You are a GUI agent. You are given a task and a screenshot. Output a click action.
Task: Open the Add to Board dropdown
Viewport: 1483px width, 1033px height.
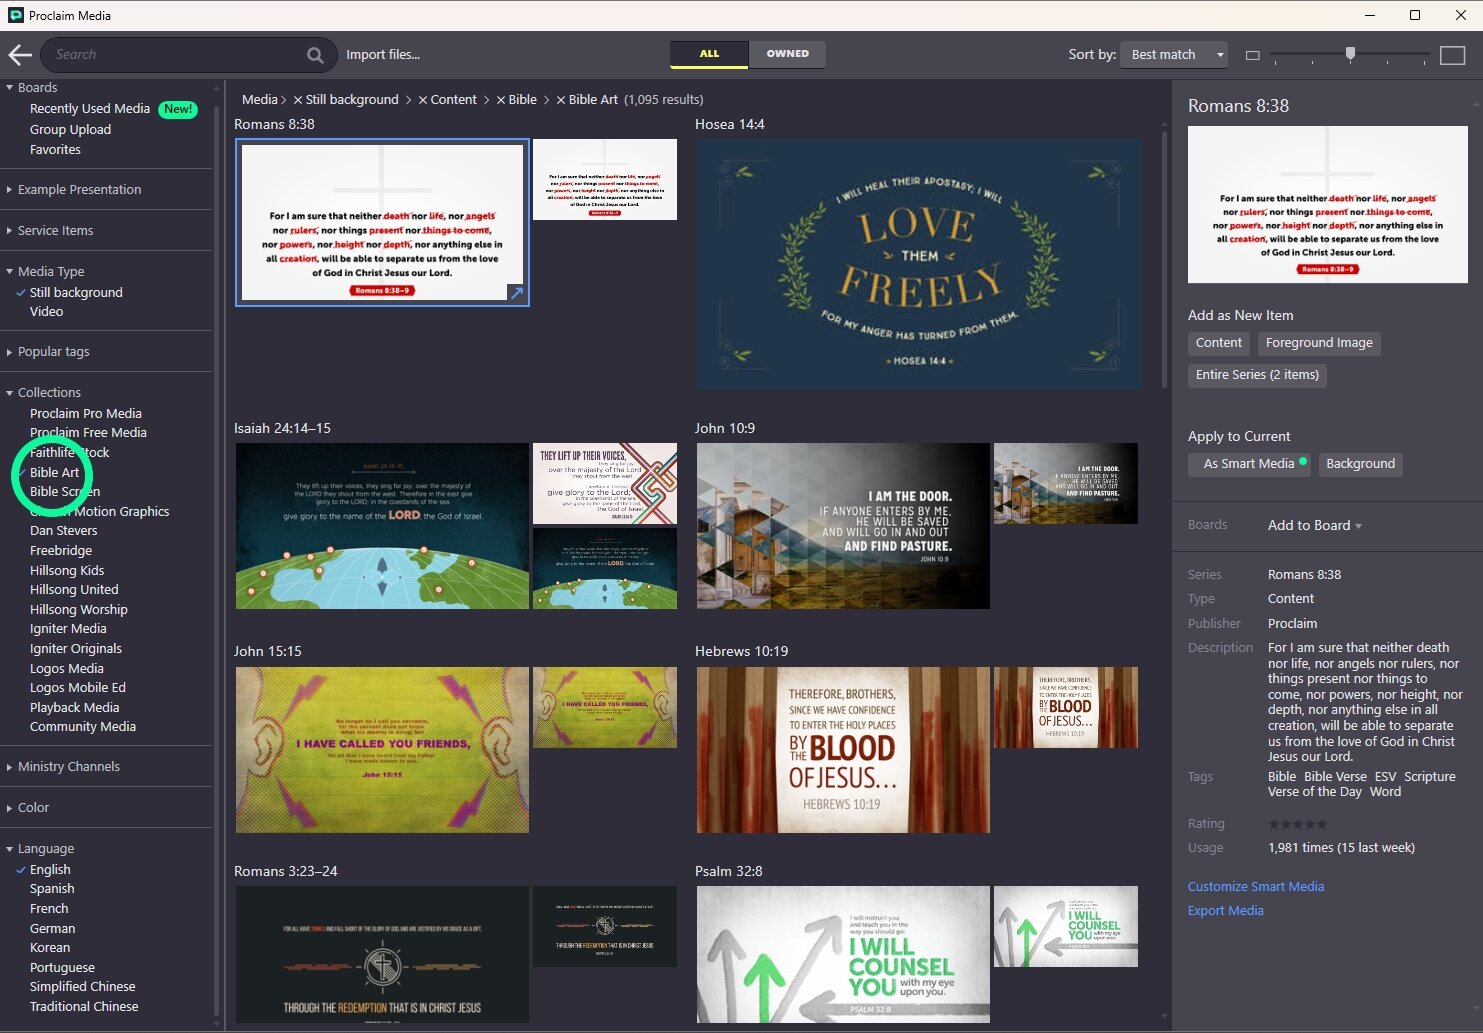(1314, 525)
